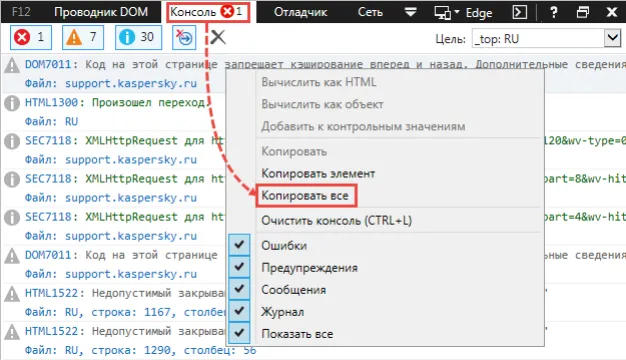This screenshot has height=360, width=626.
Task: Toggle the errors filter showing 1
Action: 31,38
